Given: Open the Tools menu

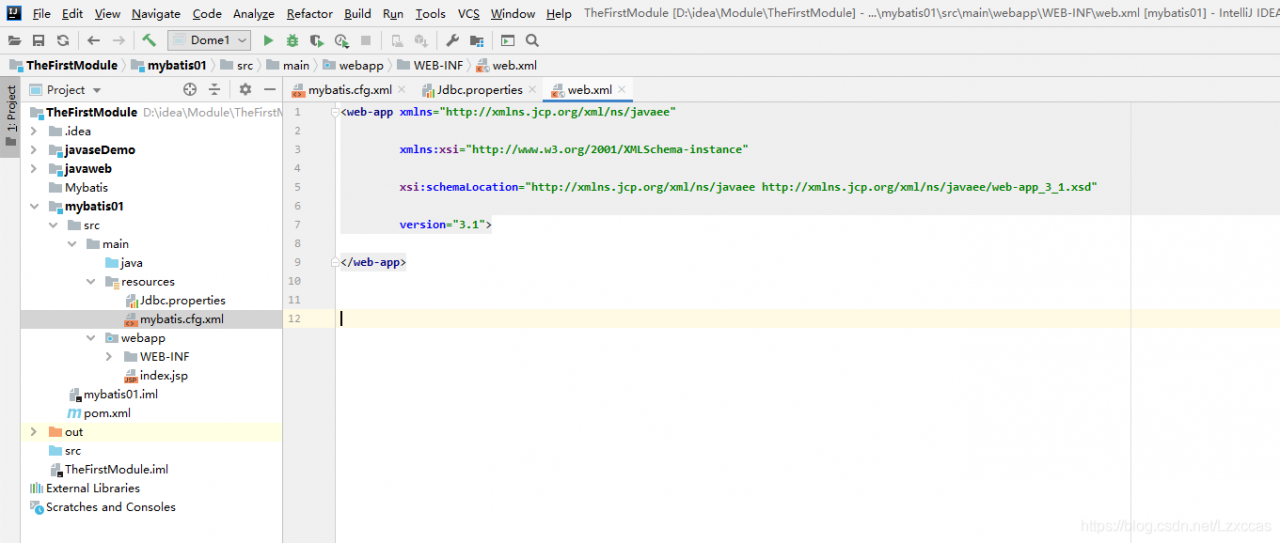Looking at the screenshot, I should point(431,14).
